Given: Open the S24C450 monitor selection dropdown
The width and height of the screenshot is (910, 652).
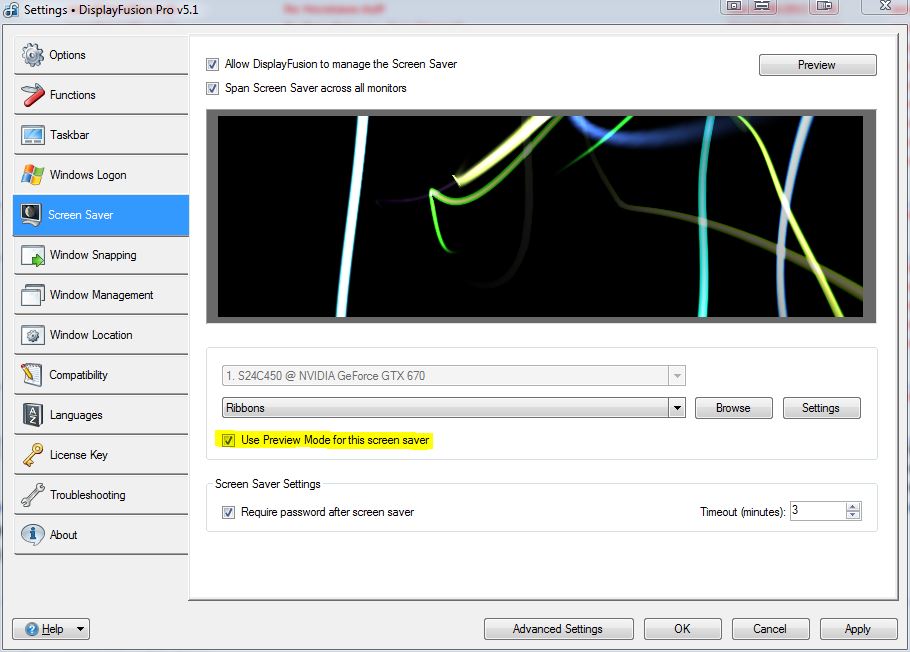Looking at the screenshot, I should tap(677, 376).
